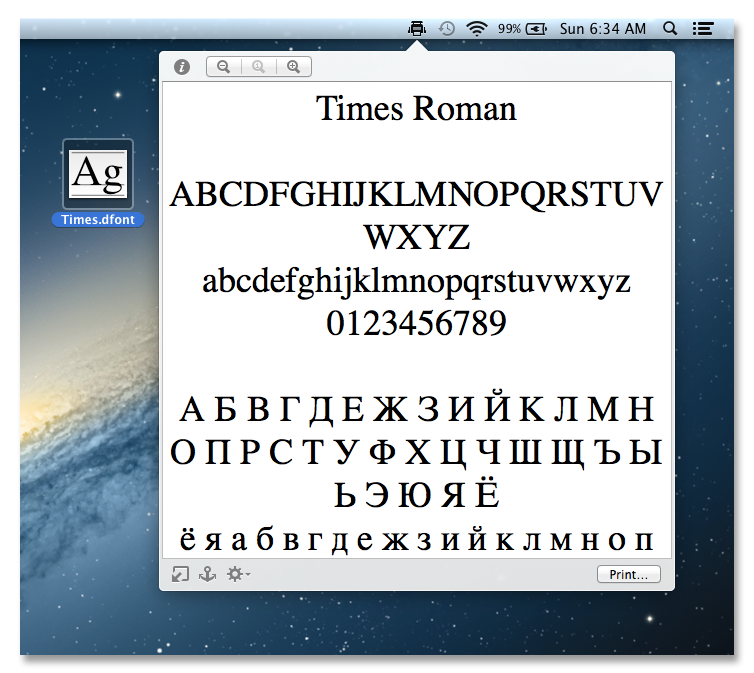Click the Print... button
Viewport: 754px width, 673px height.
(x=628, y=574)
